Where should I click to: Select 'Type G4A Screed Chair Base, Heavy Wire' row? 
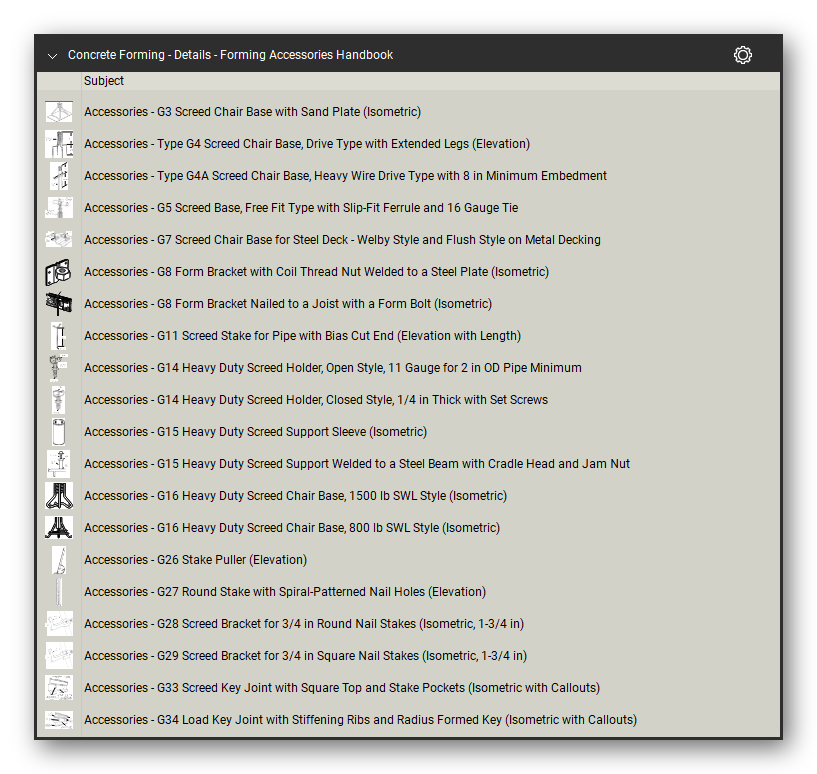coord(408,176)
